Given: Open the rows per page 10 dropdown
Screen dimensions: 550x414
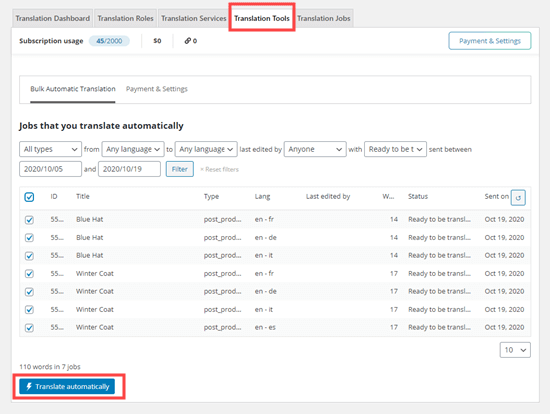Looking at the screenshot, I should click(515, 350).
